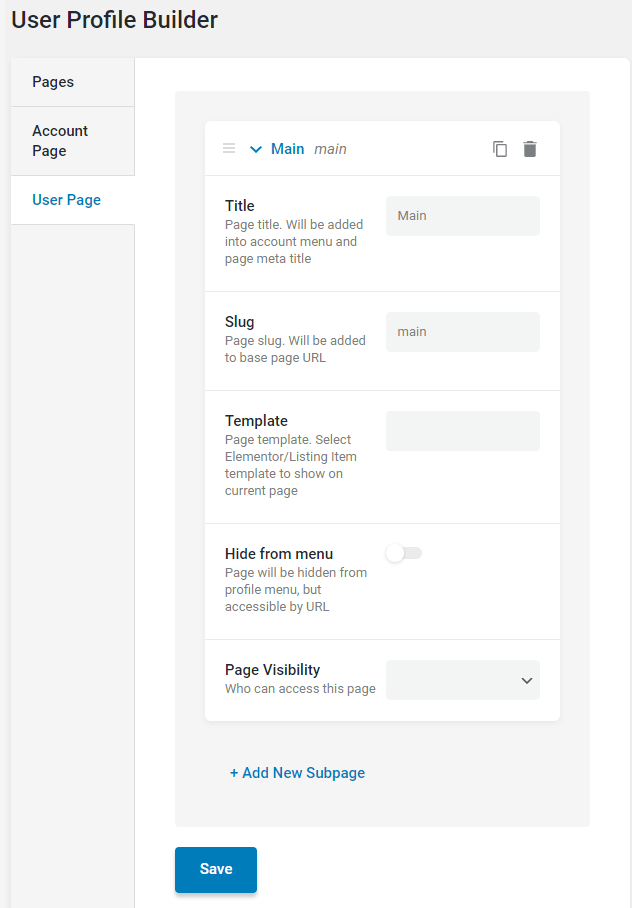Grab the drag handle icon beside Main

(x=229, y=148)
